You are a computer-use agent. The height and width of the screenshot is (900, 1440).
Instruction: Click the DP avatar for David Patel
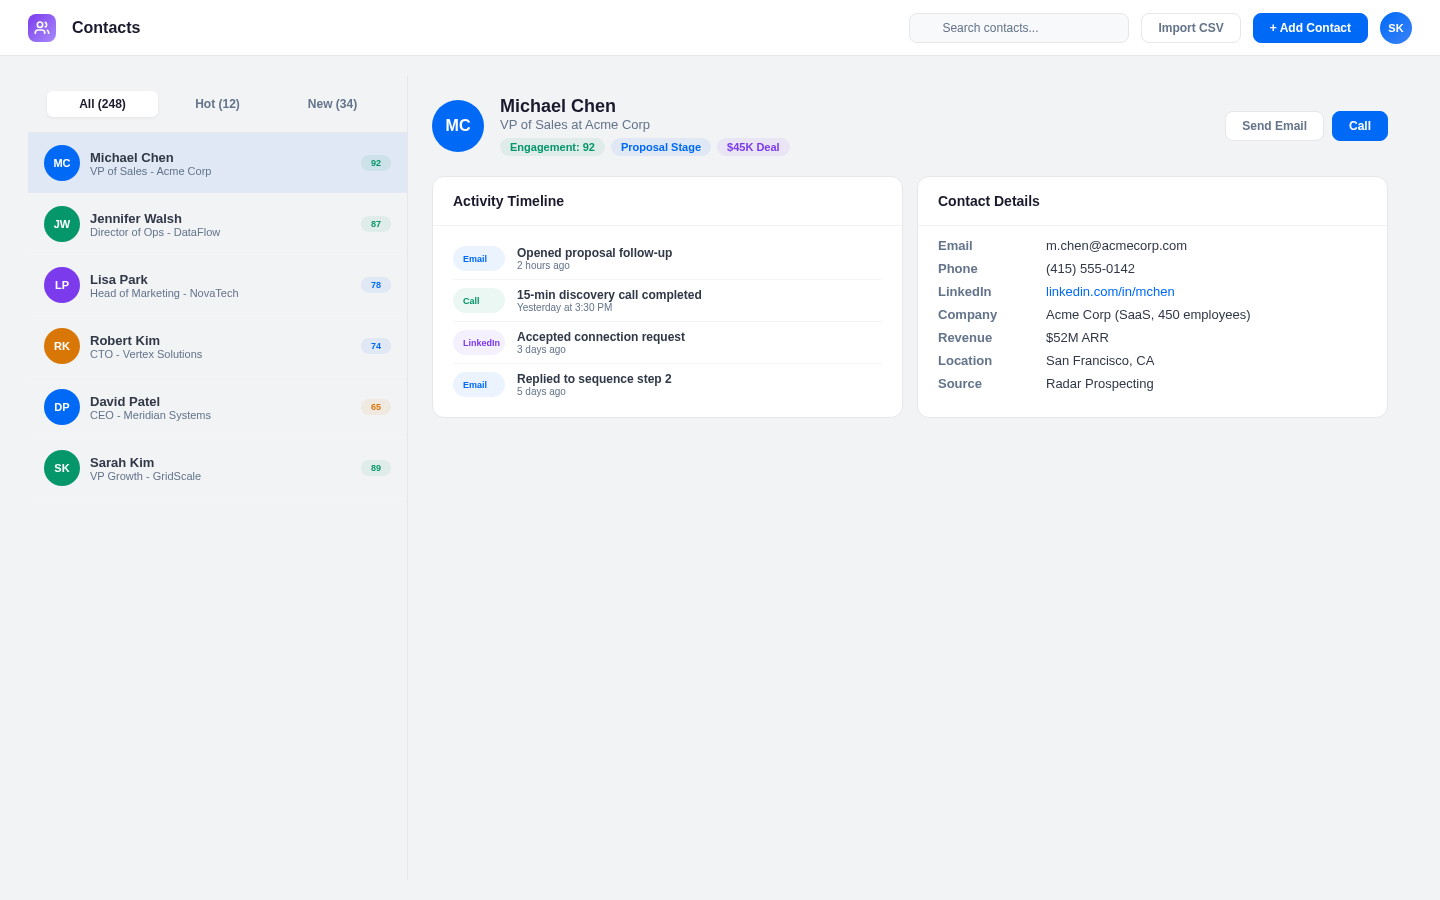[x=62, y=407]
